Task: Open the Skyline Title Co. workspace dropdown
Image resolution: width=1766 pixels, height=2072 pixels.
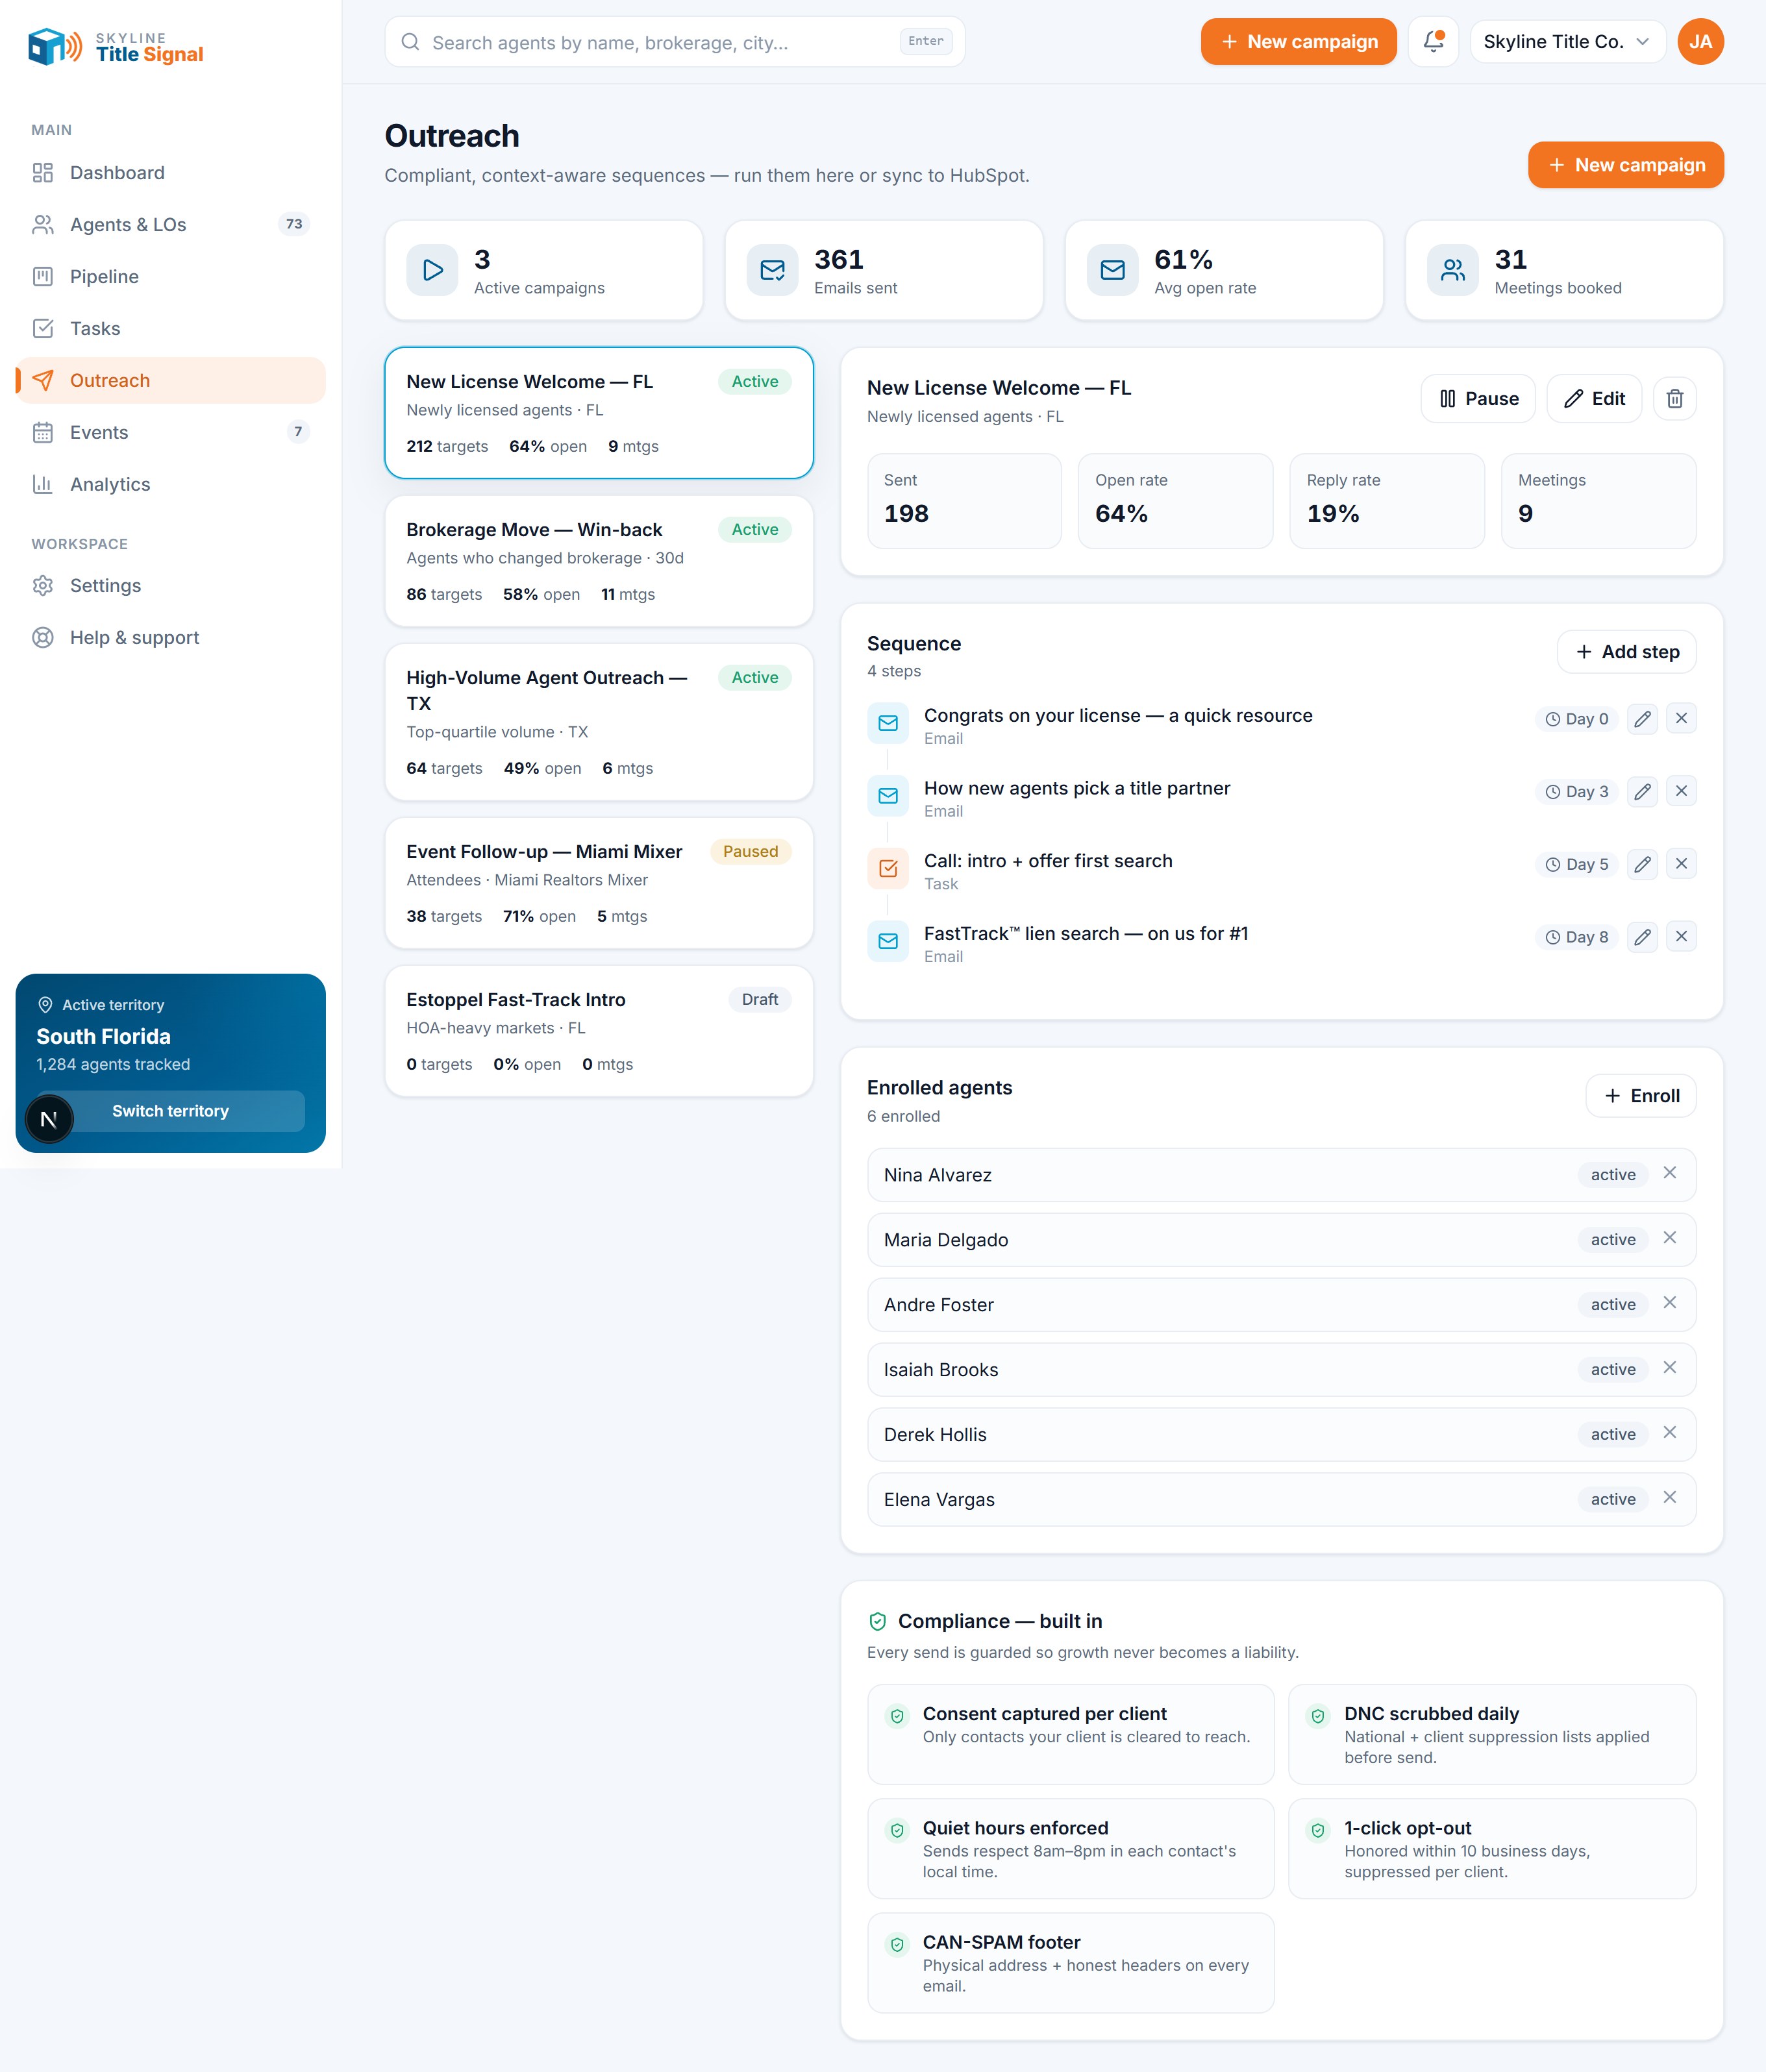Action: (1567, 42)
